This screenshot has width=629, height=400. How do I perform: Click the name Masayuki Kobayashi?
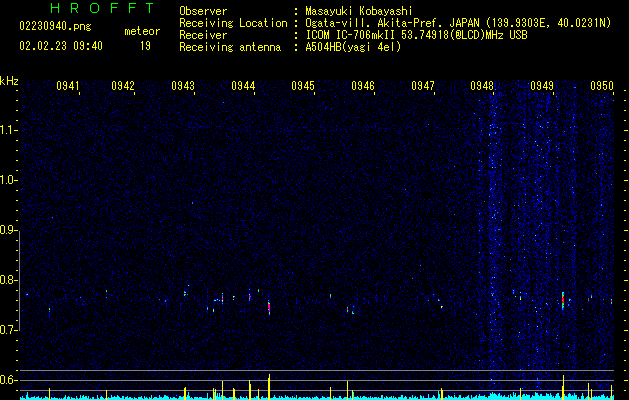click(x=359, y=11)
